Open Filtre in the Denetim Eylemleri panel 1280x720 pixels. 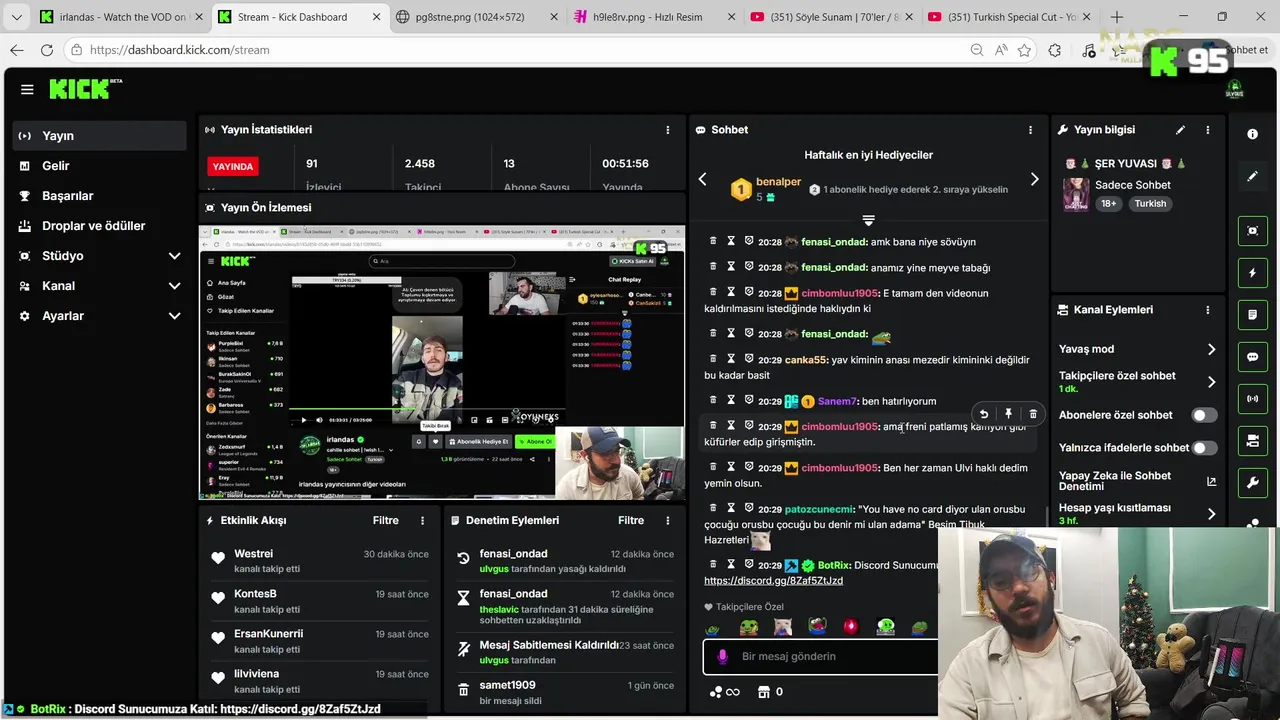(x=631, y=521)
